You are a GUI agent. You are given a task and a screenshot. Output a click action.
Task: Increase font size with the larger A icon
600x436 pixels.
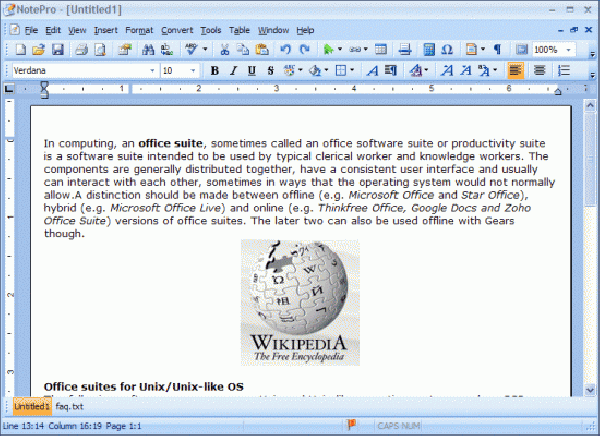[447, 70]
